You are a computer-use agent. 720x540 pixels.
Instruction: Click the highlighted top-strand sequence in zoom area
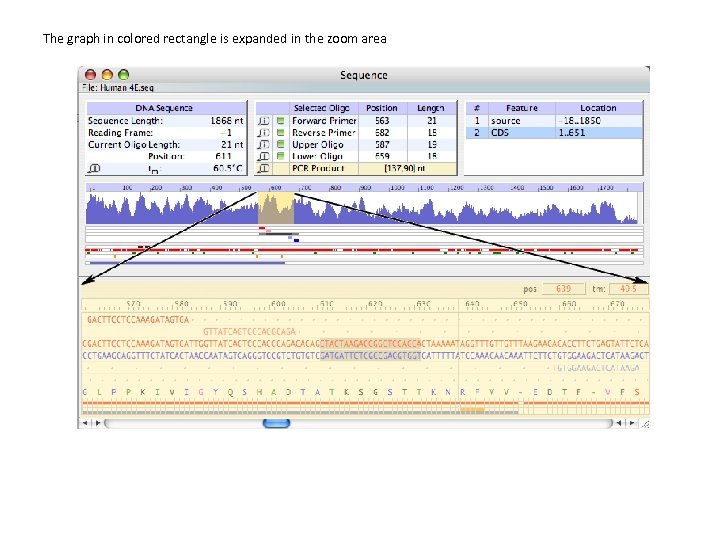(370, 343)
